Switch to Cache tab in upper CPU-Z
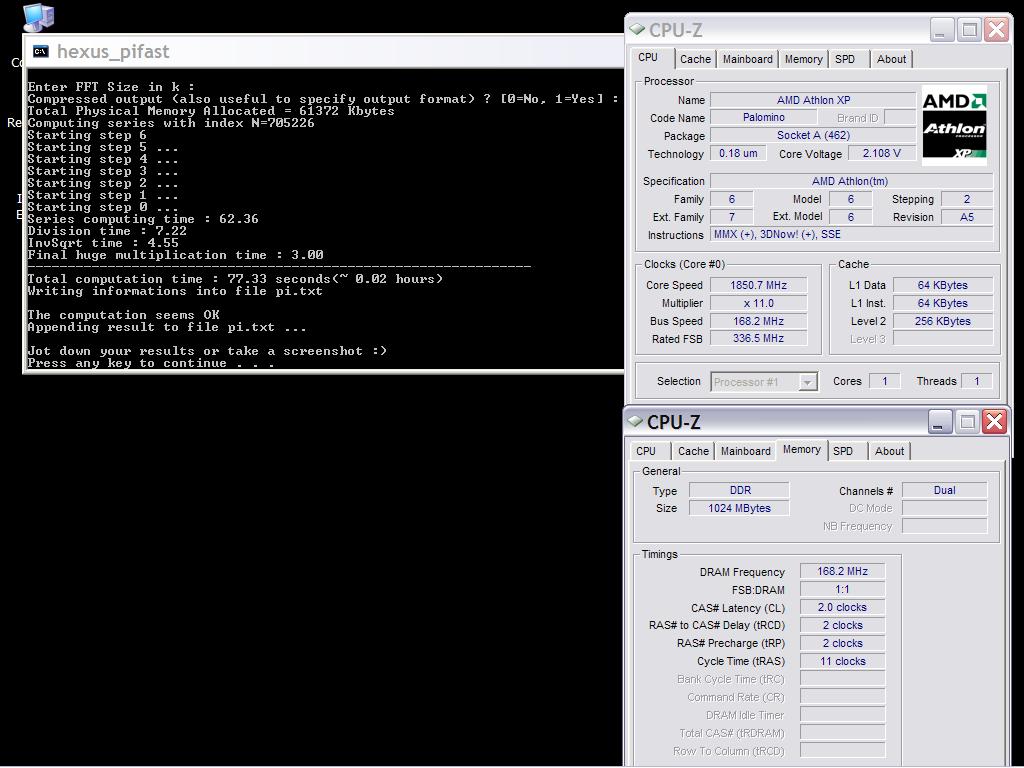 click(695, 59)
